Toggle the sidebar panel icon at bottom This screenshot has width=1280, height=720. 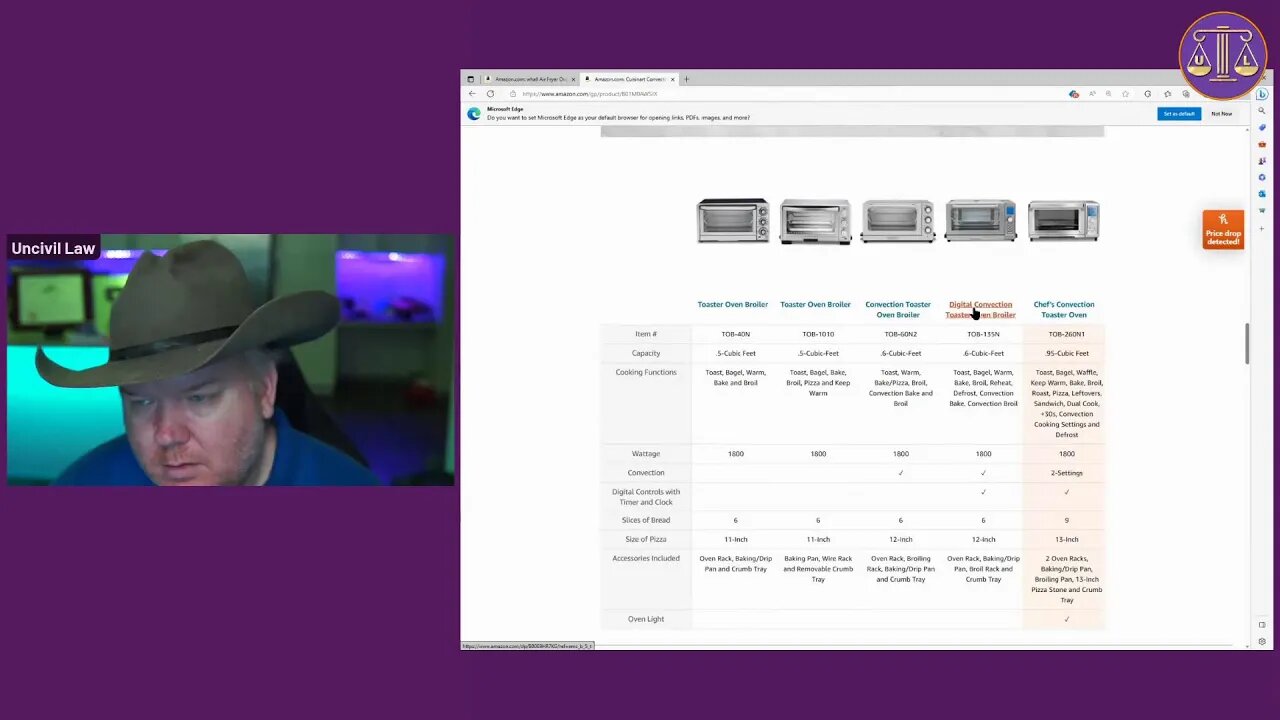pyautogui.click(x=1262, y=625)
